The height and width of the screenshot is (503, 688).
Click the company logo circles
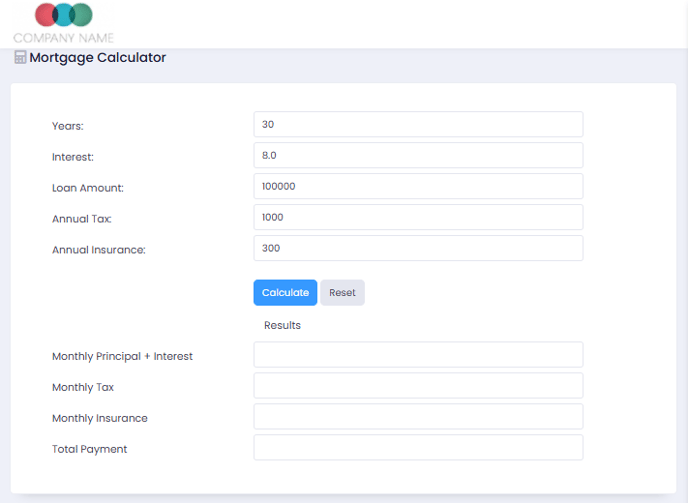64,14
